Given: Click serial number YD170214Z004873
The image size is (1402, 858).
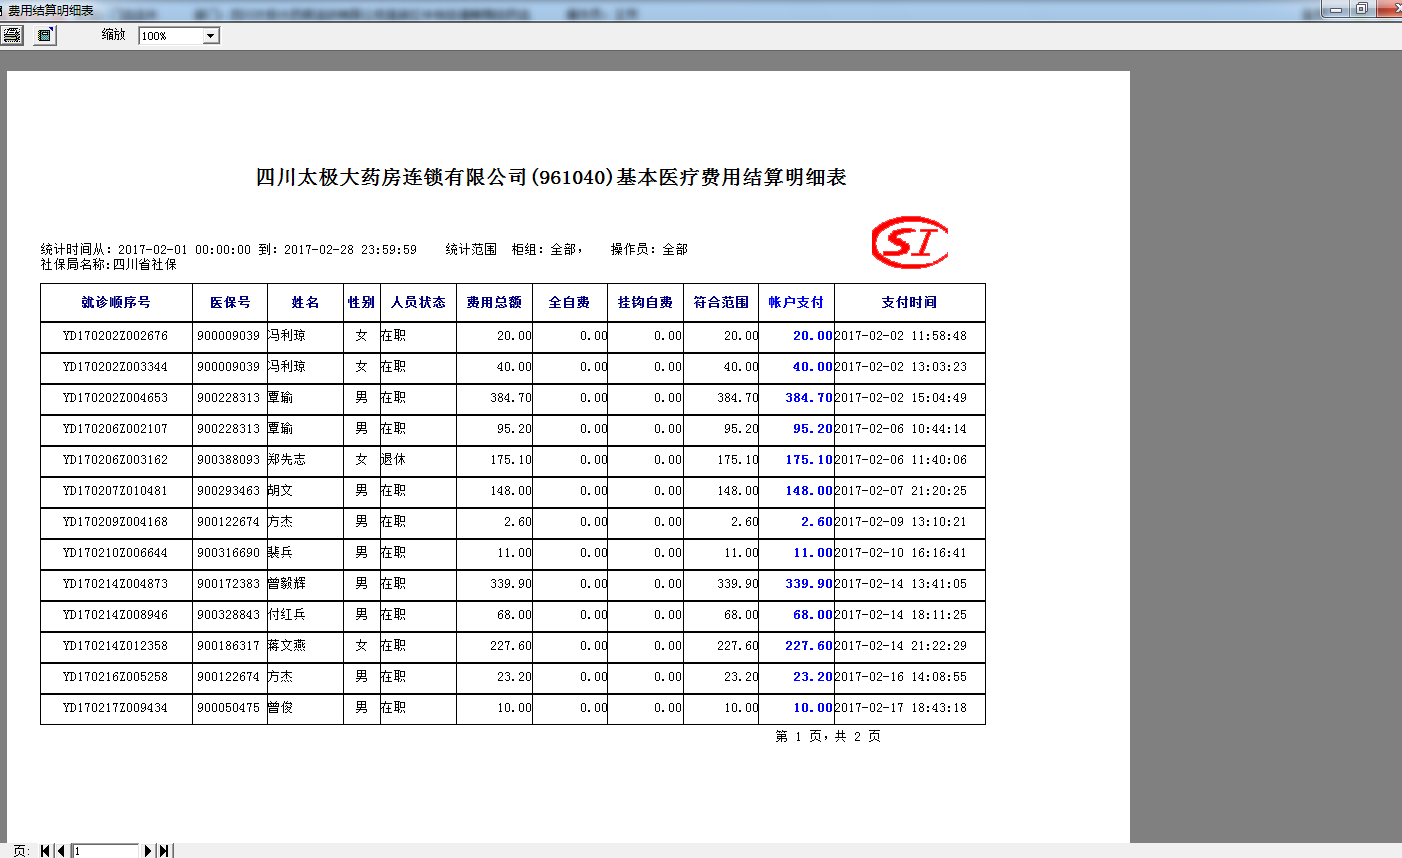Looking at the screenshot, I should click(x=115, y=584).
